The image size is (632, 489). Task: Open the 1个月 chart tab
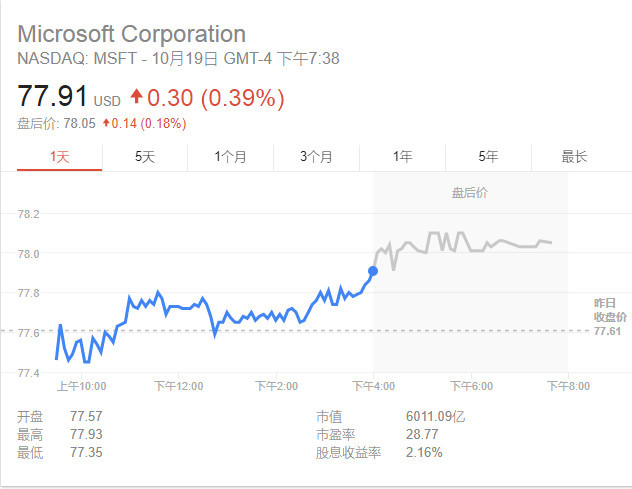pos(230,156)
